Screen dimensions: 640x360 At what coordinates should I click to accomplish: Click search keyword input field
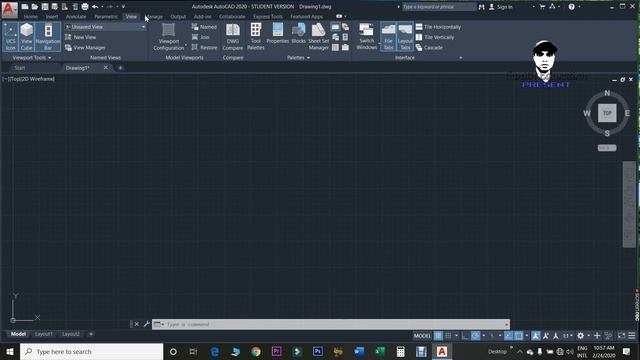coord(439,7)
